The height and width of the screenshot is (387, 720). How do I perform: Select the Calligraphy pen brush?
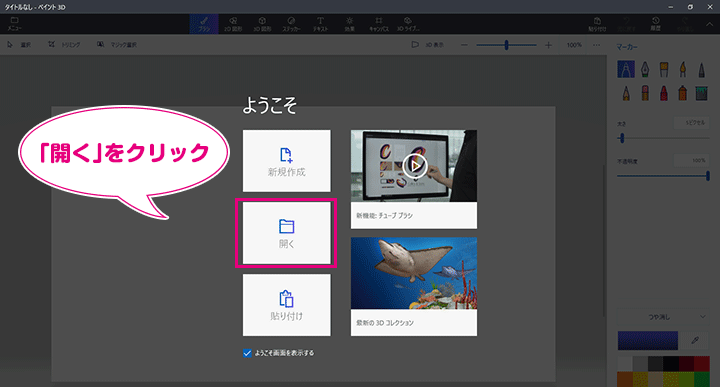click(x=645, y=69)
